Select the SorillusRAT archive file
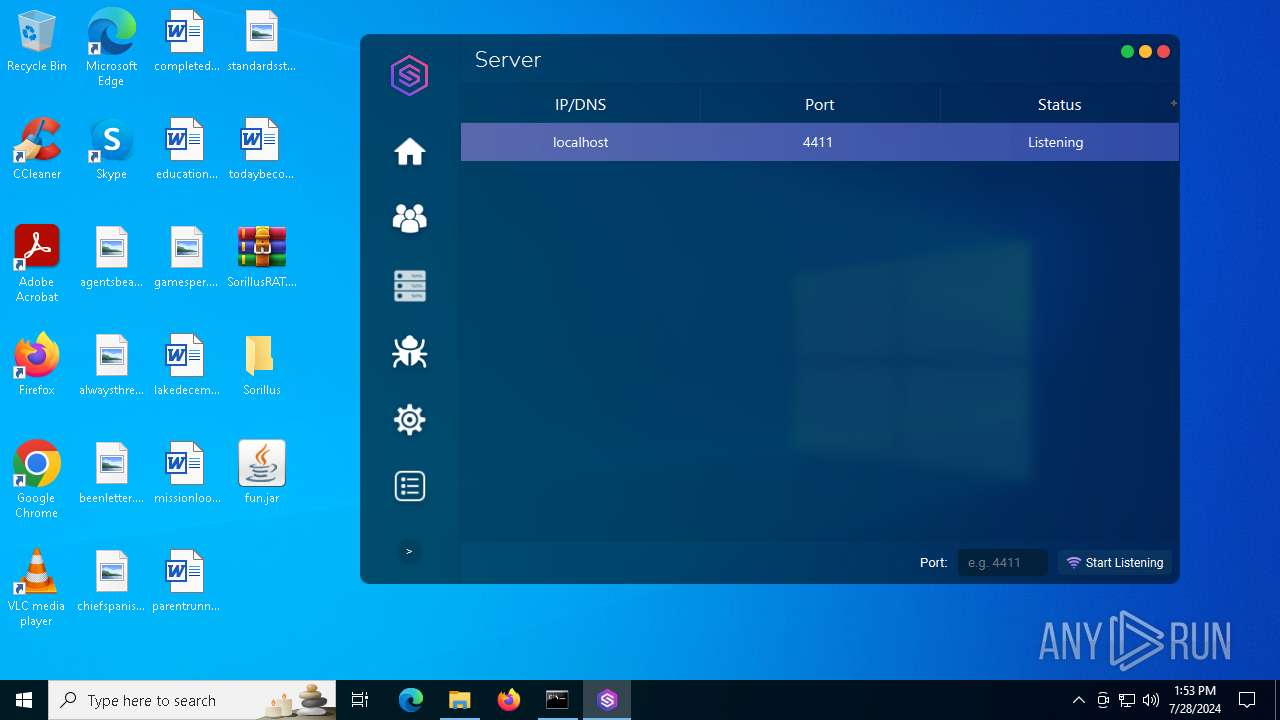The width and height of the screenshot is (1280, 720). [x=262, y=258]
